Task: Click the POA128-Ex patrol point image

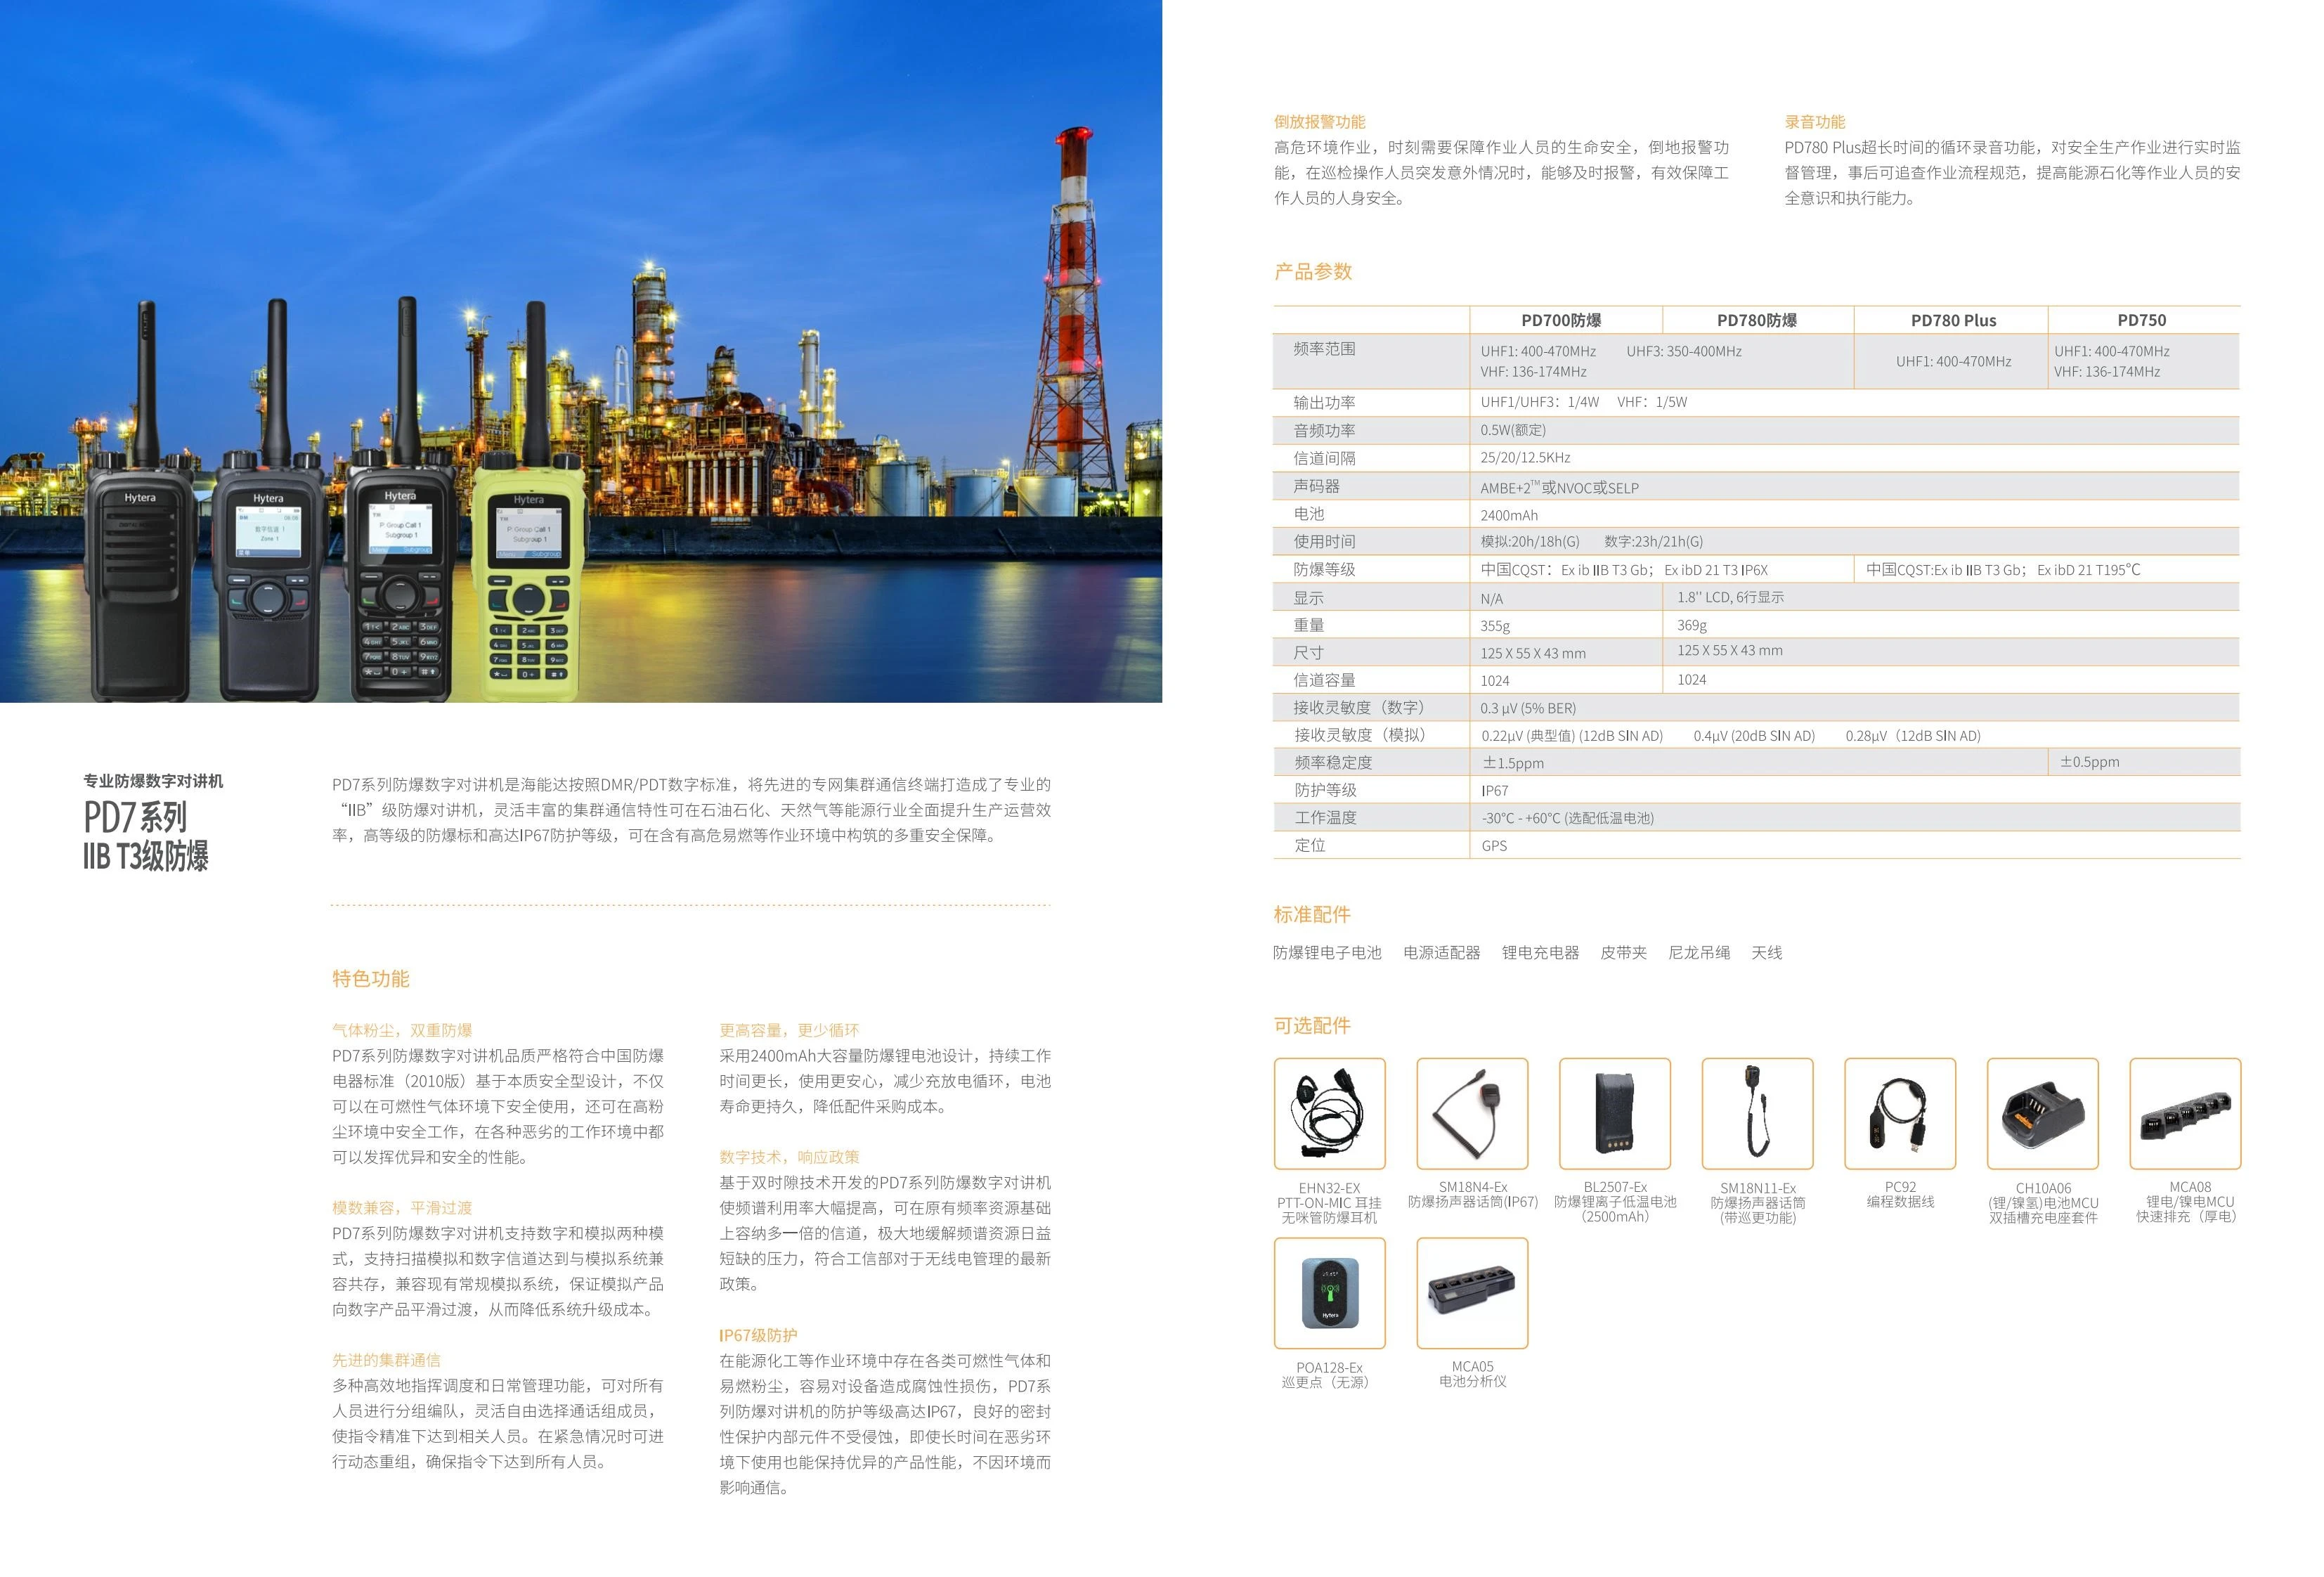Action: coord(1329,1292)
